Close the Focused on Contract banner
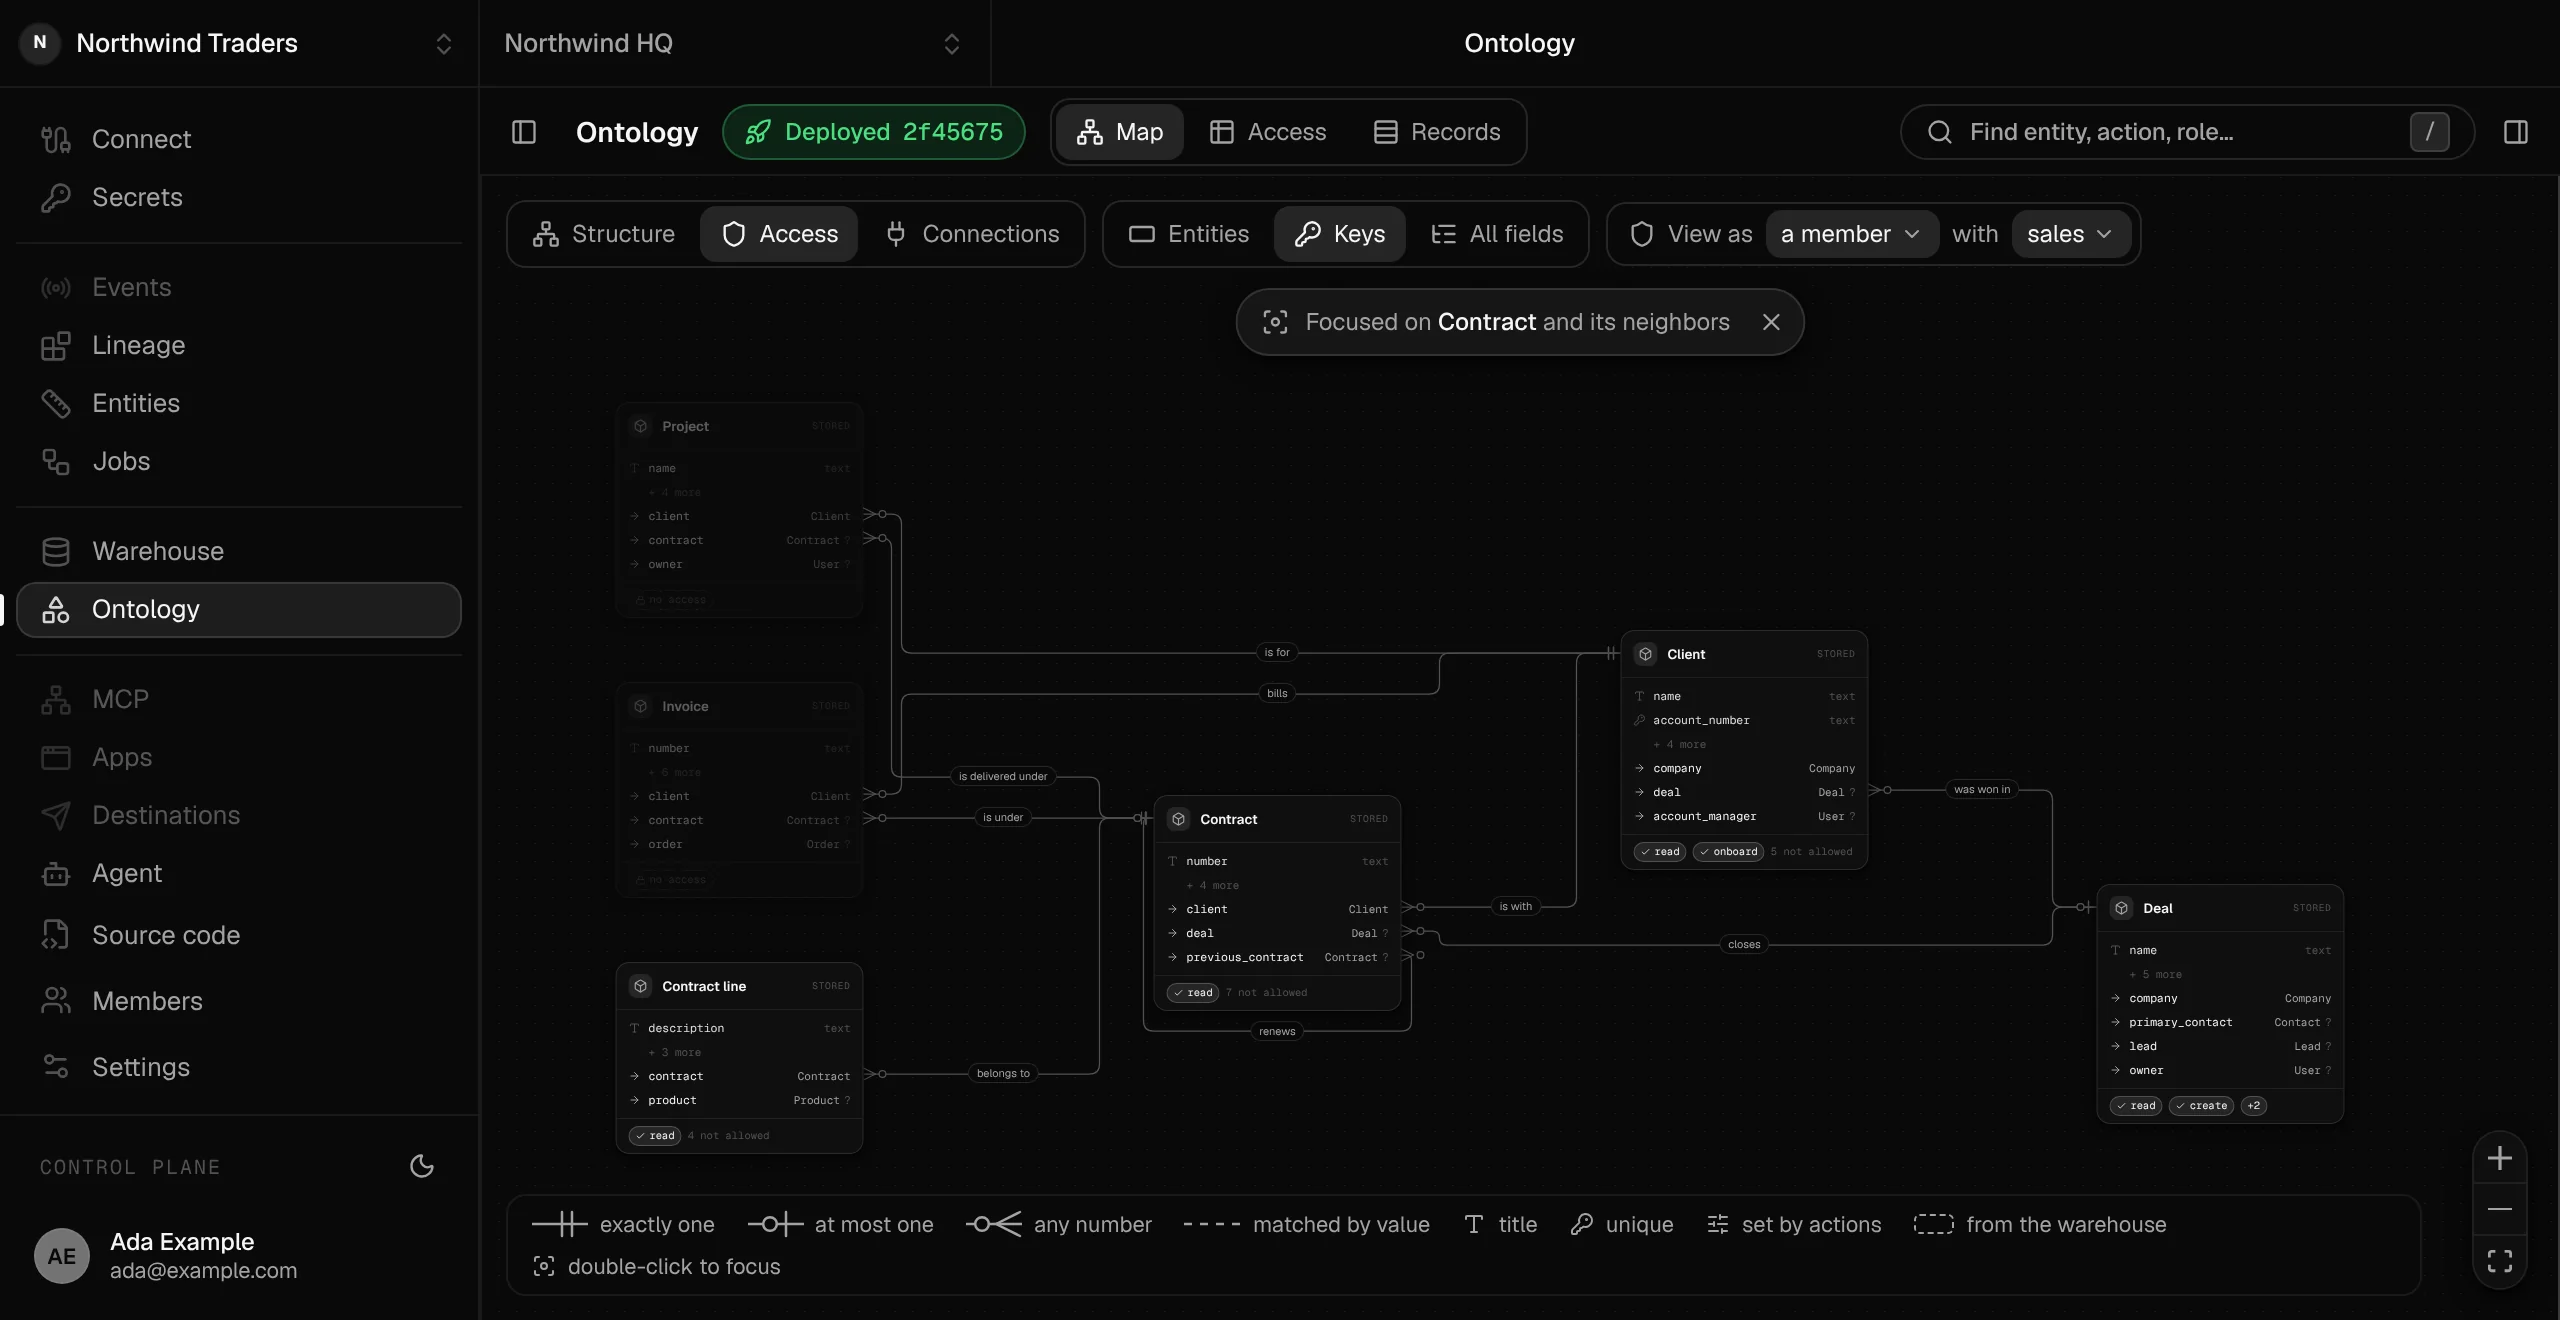Viewport: 2560px width, 1320px height. 1771,322
